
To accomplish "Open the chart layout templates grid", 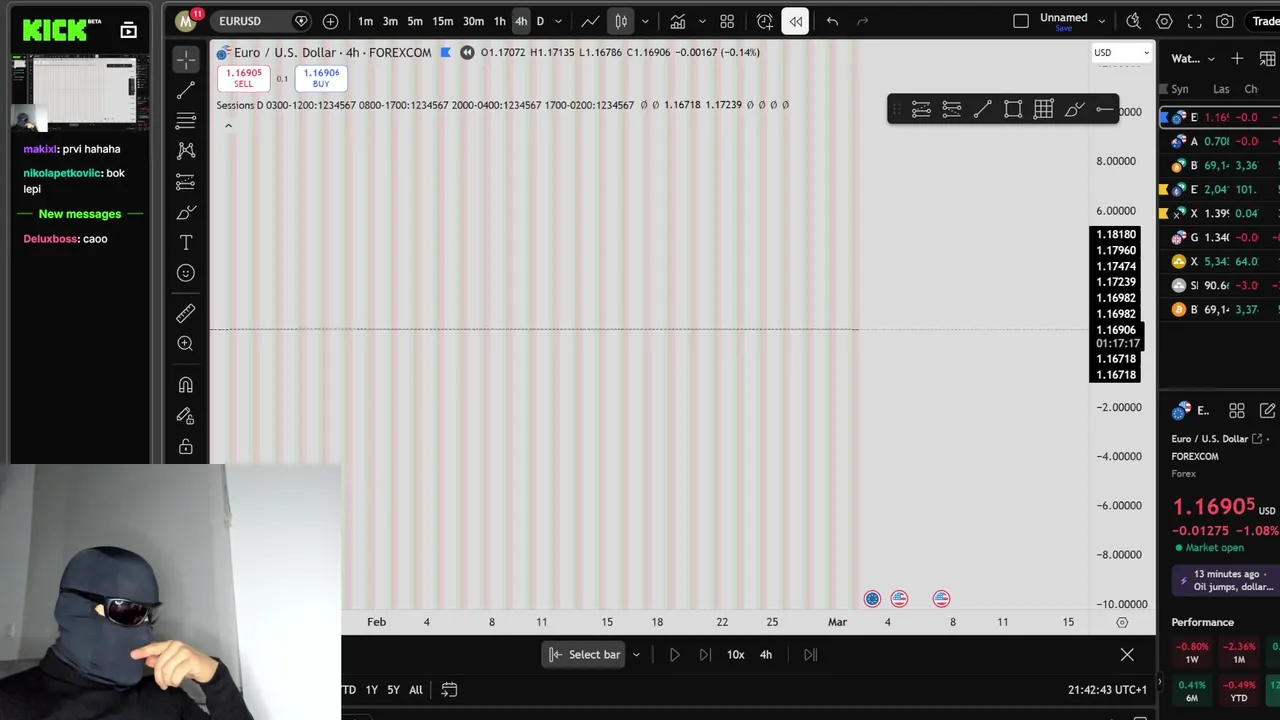I will (727, 21).
